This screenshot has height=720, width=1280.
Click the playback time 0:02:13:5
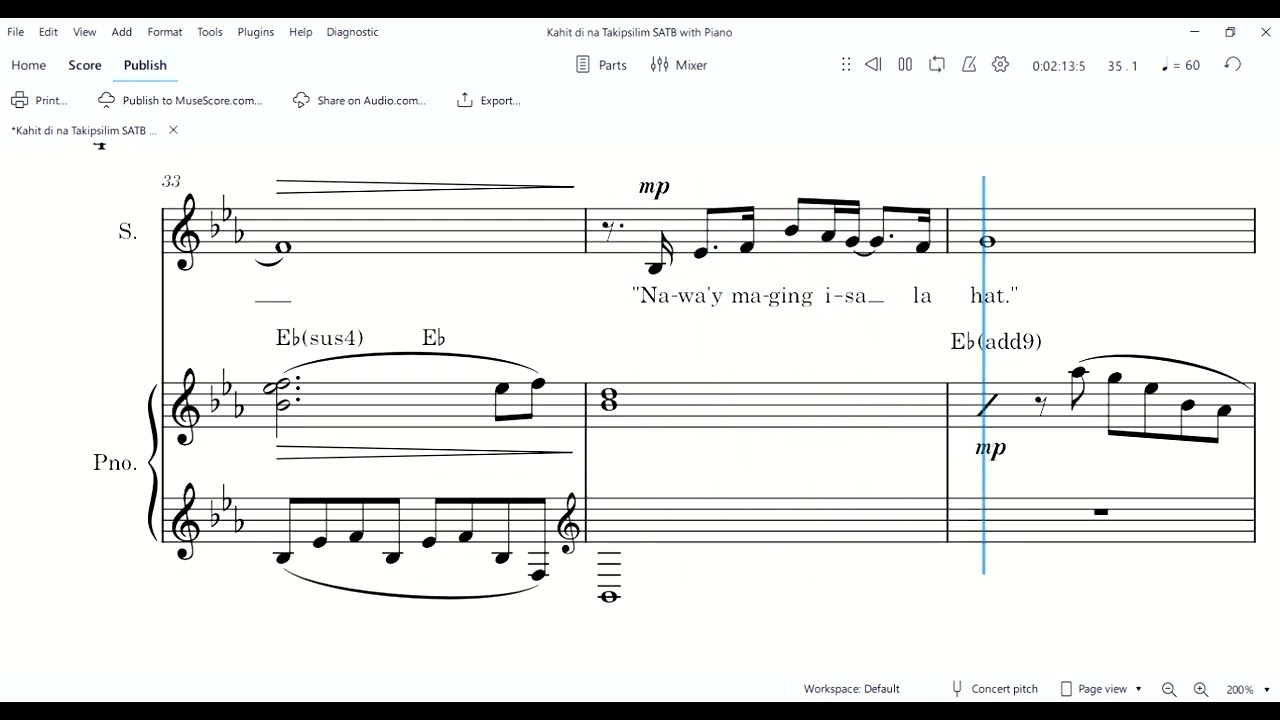1059,66
